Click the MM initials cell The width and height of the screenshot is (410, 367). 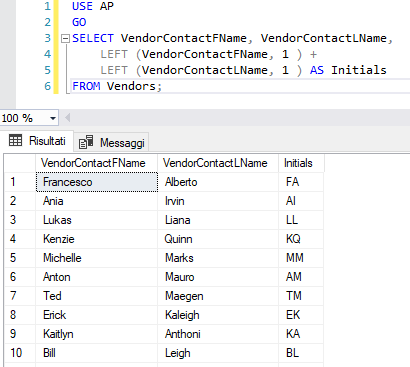coord(301,258)
